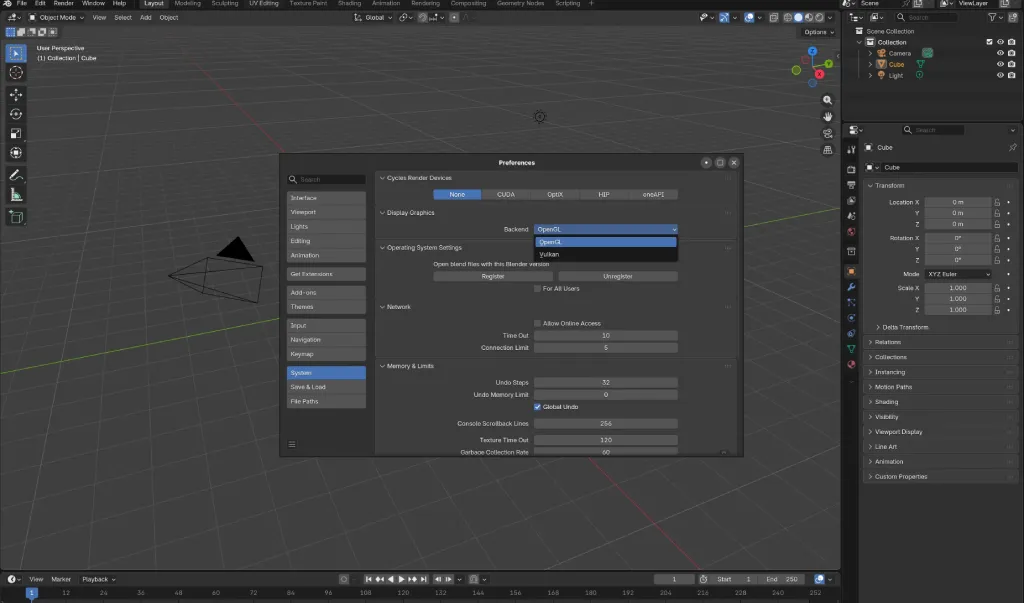Screen dimensions: 1024x603
Task: Open the Object properties tab icon
Action: tap(851, 271)
